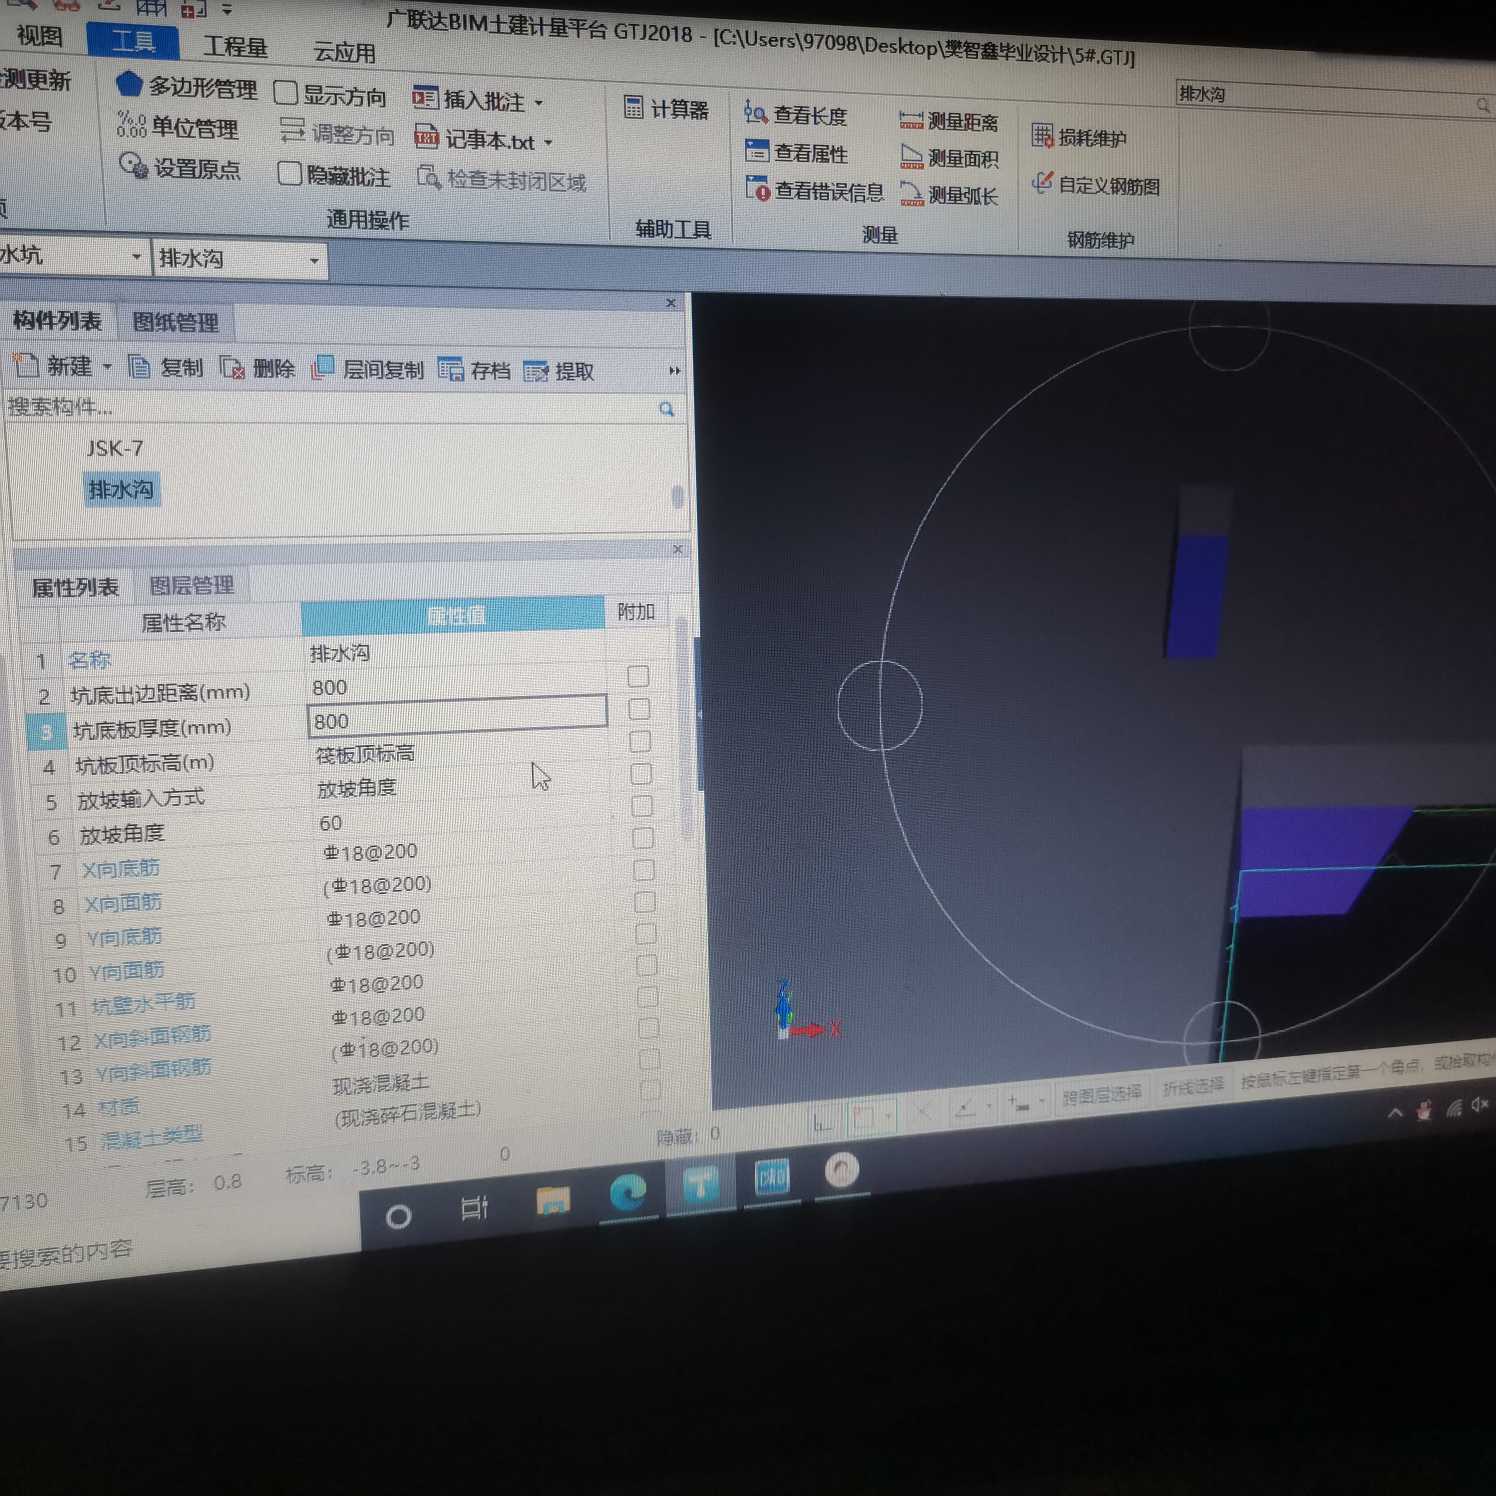Click 提取 extract component button
This screenshot has width=1496, height=1496.
tap(559, 372)
